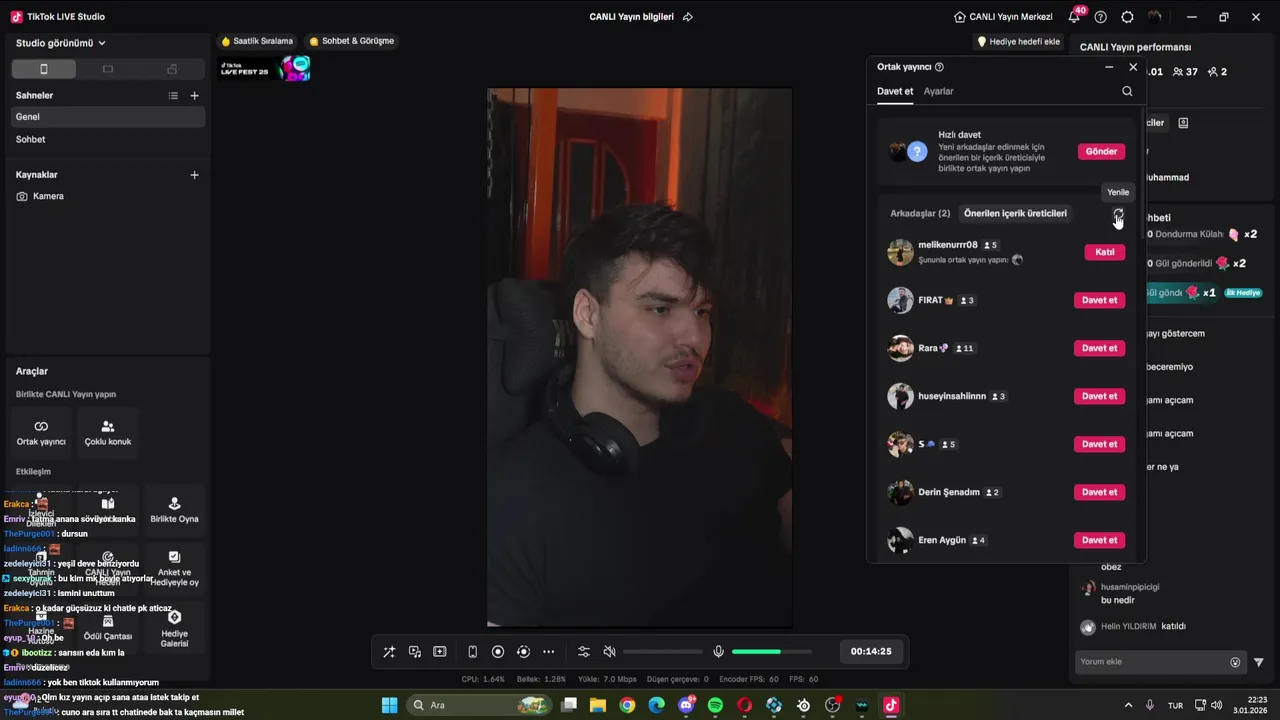Open CANLI Yayın Merkezi
1280x720 pixels.
(x=1003, y=17)
